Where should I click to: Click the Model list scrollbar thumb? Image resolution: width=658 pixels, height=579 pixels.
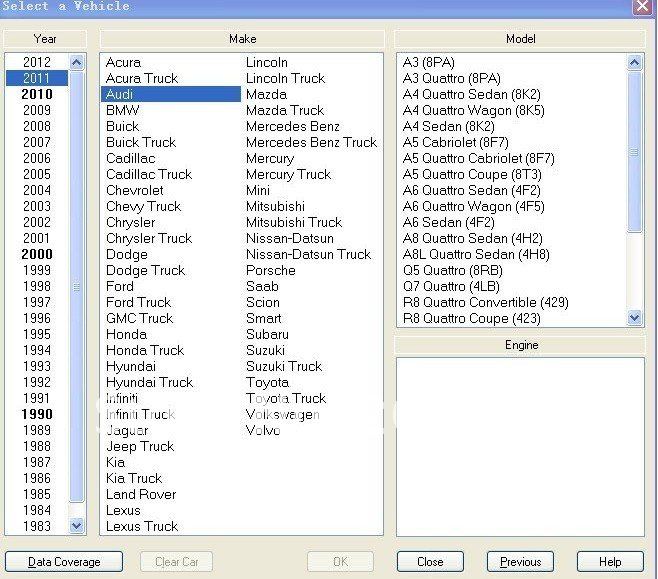click(634, 152)
